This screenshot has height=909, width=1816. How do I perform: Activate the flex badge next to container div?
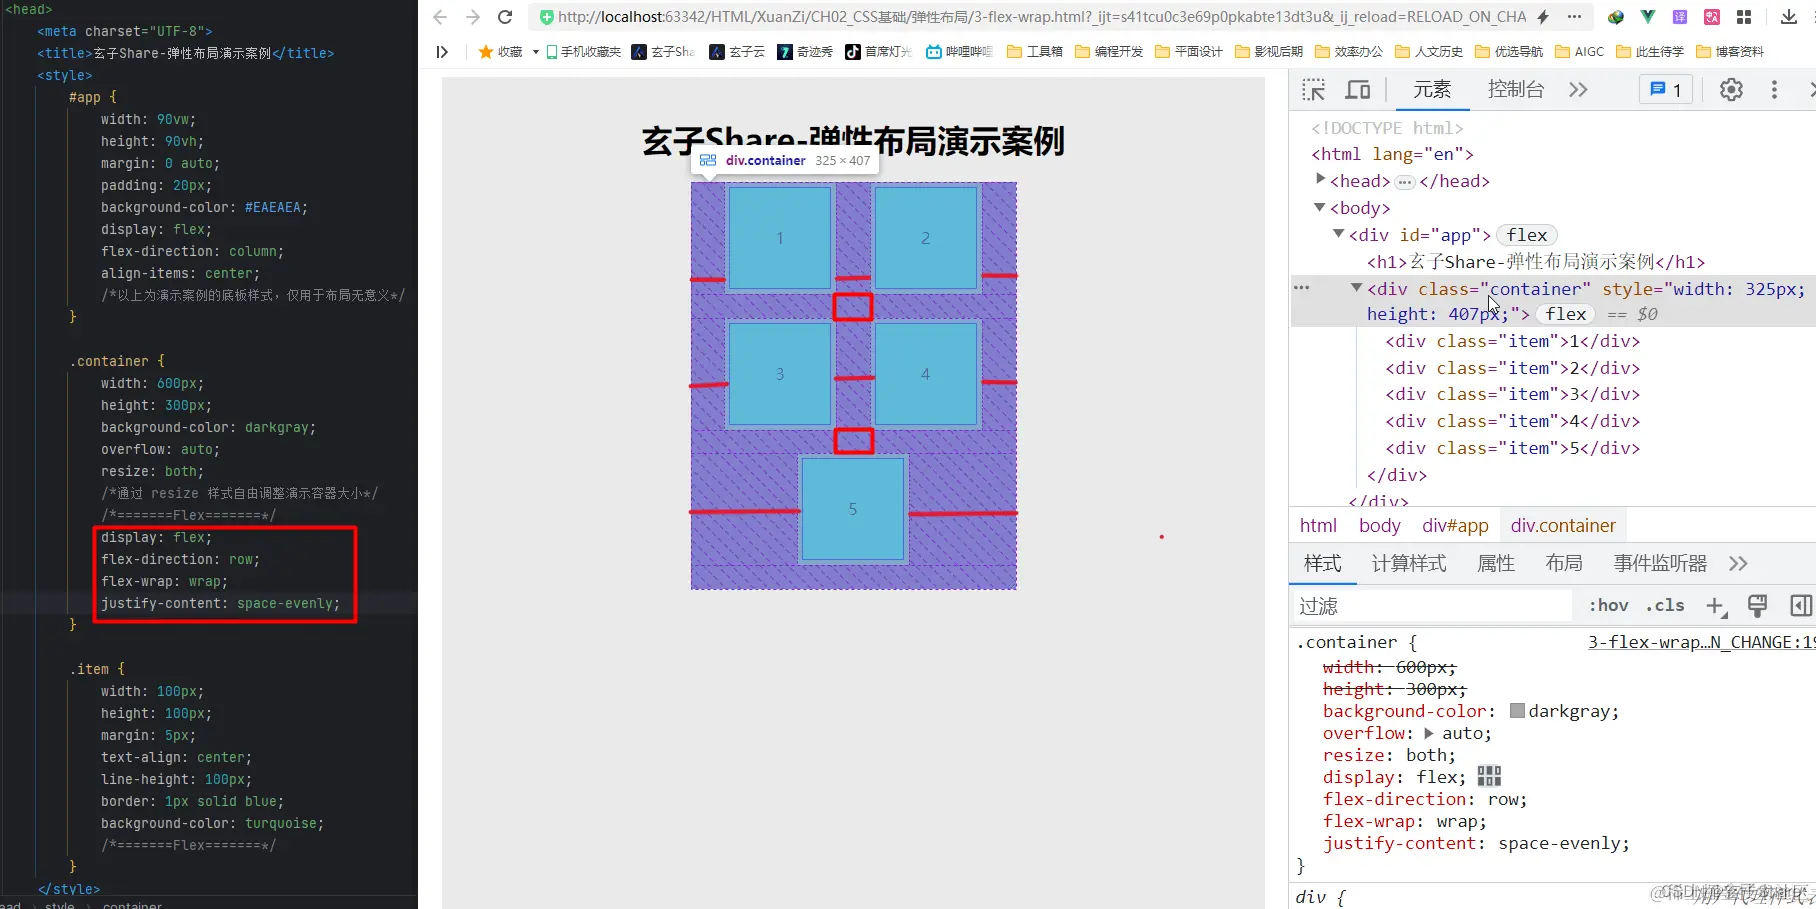pos(1565,314)
